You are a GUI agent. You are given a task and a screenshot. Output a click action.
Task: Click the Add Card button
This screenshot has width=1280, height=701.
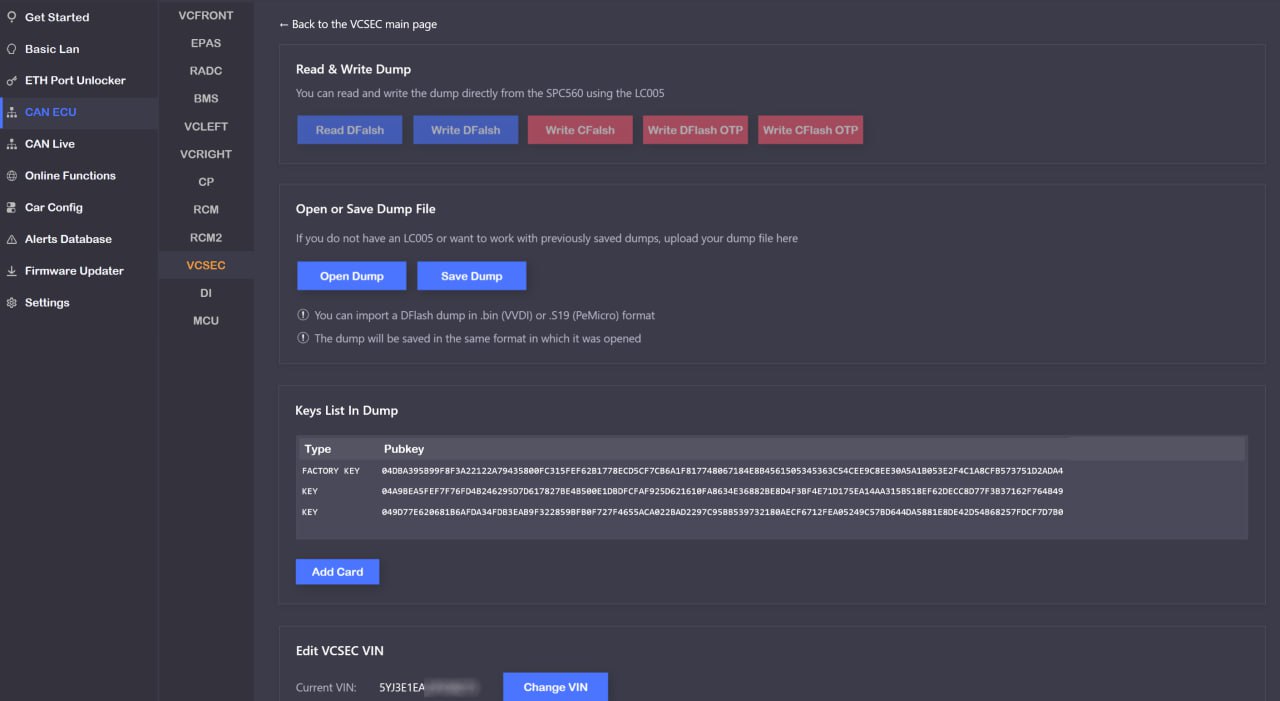[x=337, y=572]
